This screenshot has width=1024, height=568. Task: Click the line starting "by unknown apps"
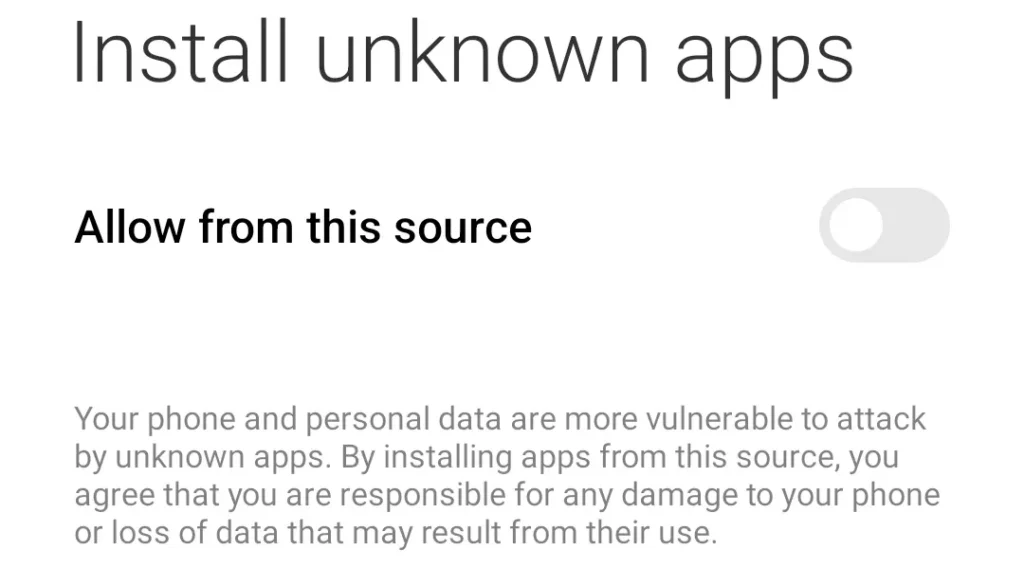486,457
